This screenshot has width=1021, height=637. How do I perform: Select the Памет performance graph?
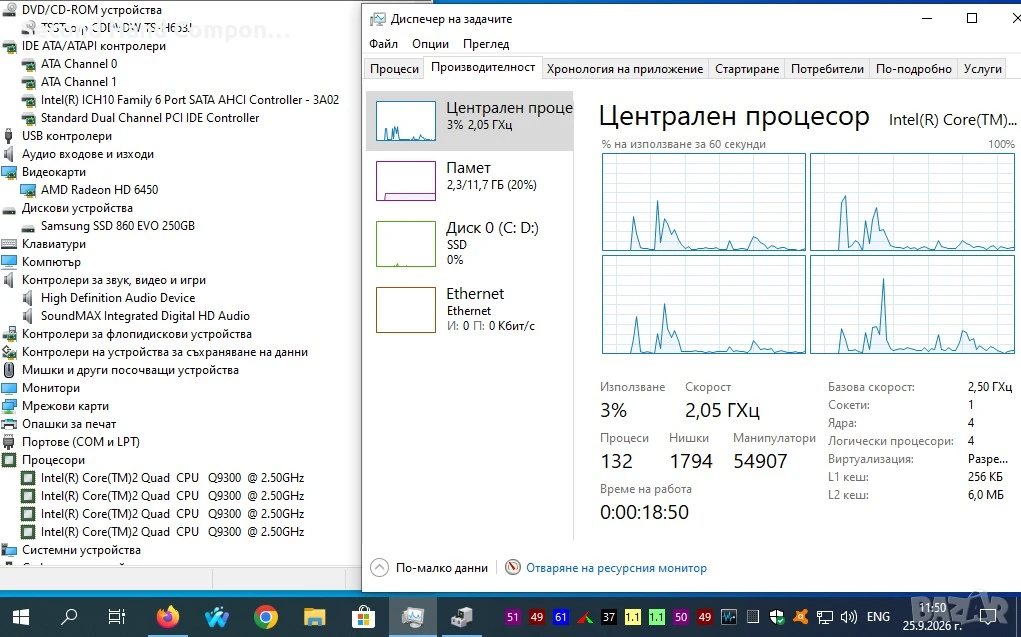click(406, 180)
